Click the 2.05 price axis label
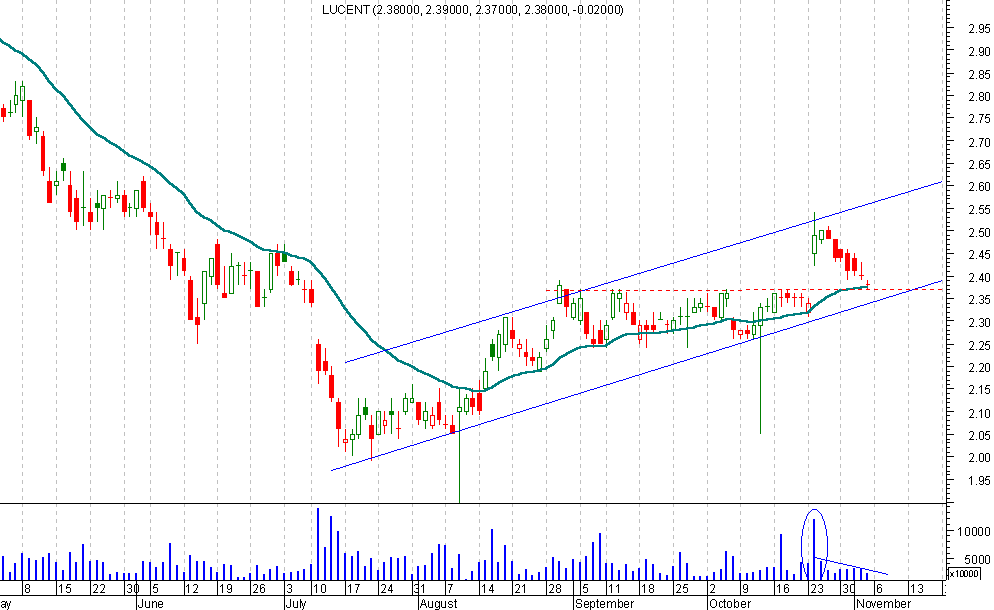This screenshot has height=610, width=994. (979, 436)
